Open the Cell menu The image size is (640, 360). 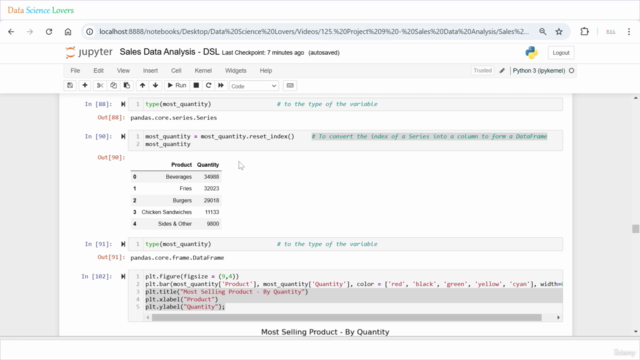(x=176, y=71)
